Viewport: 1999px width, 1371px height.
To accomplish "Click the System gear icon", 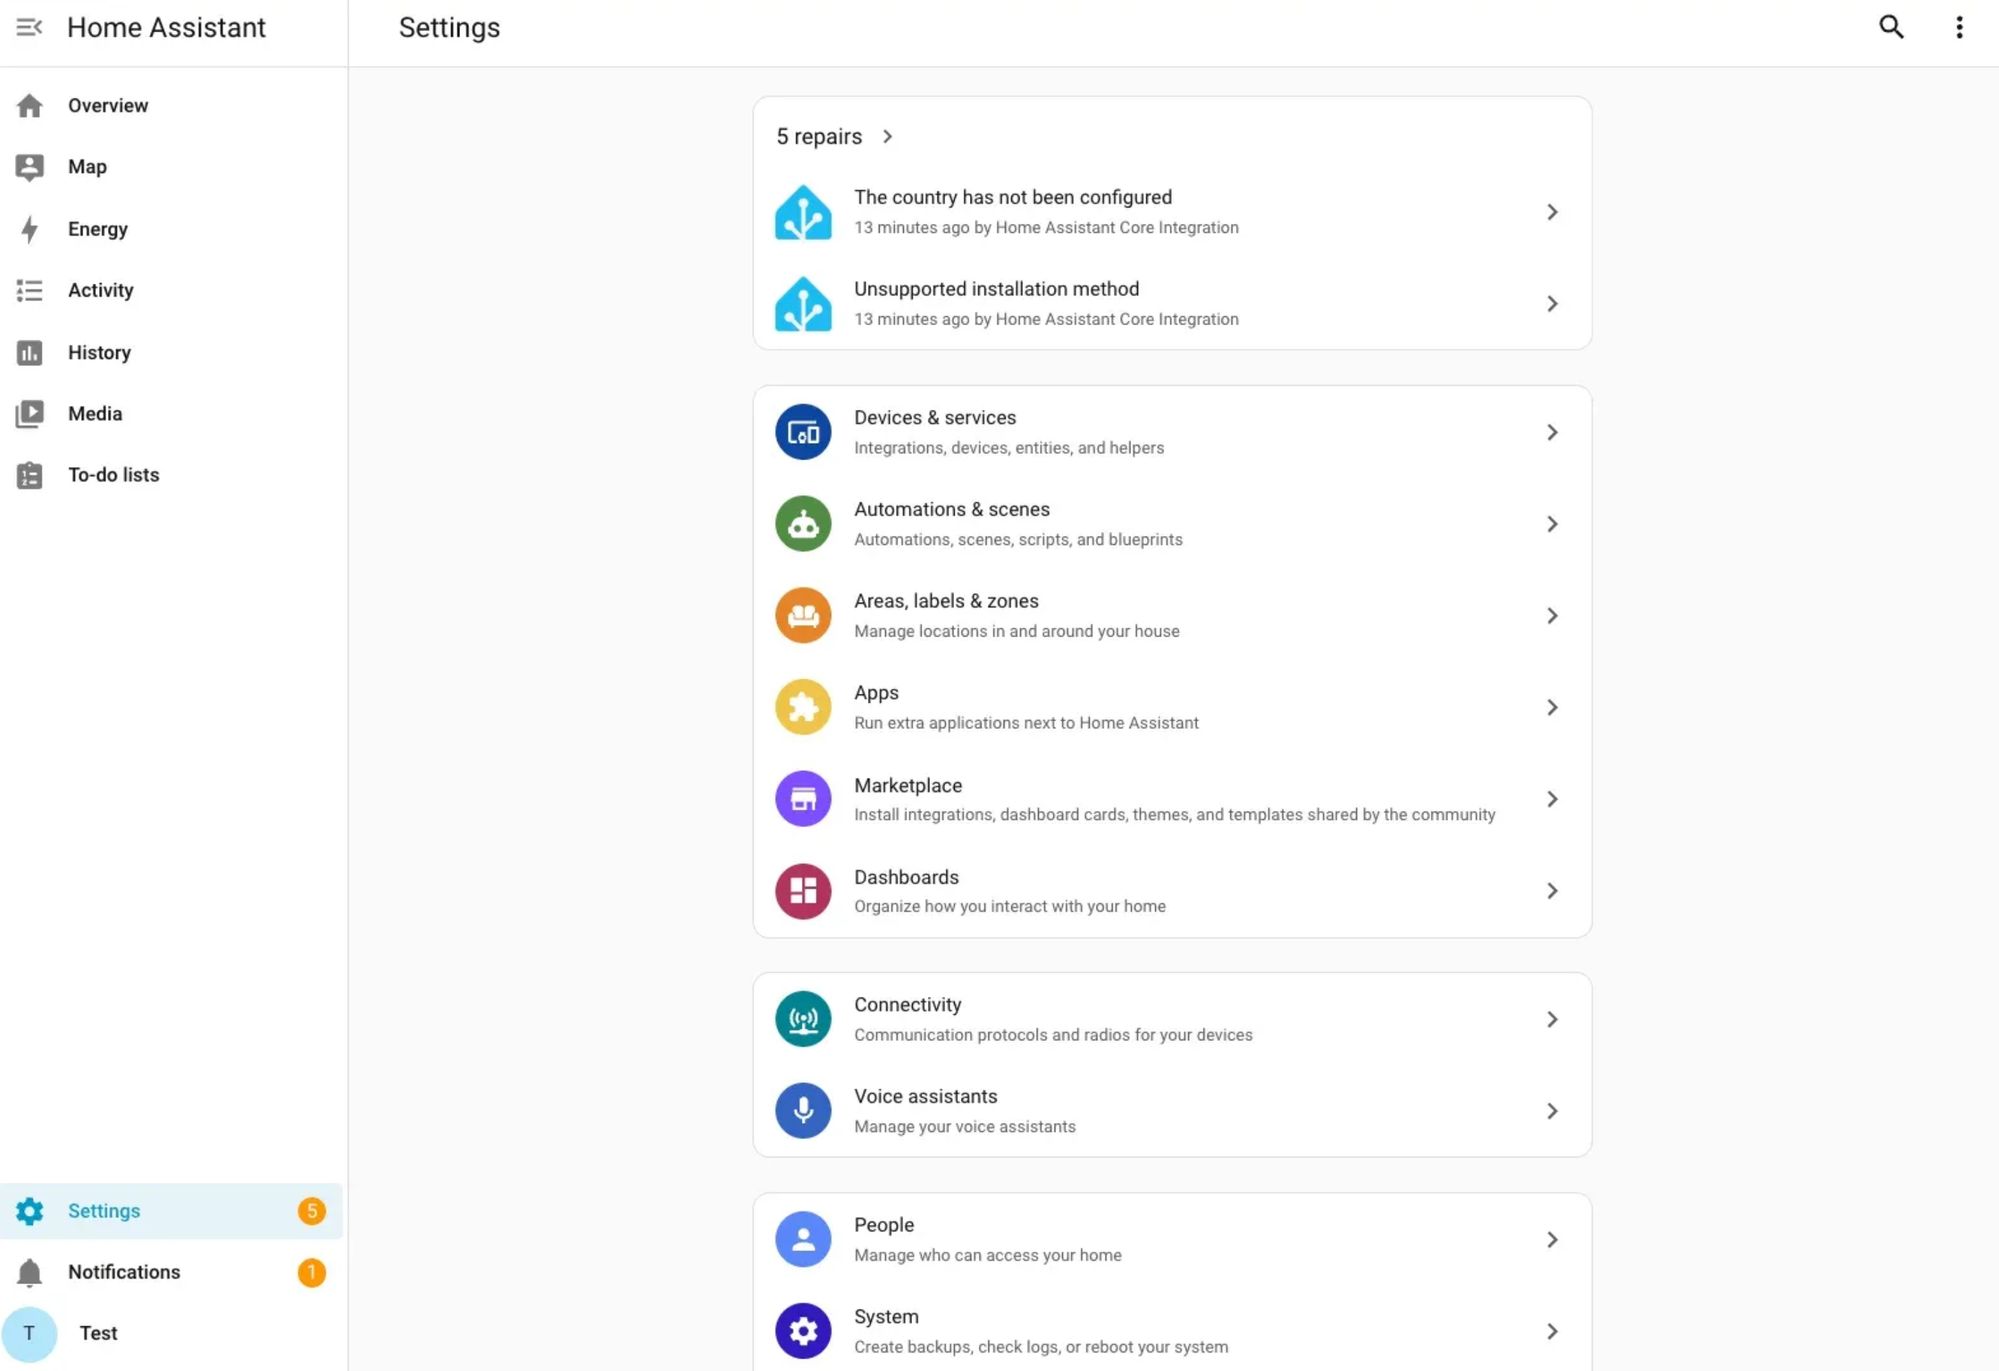I will tap(803, 1331).
